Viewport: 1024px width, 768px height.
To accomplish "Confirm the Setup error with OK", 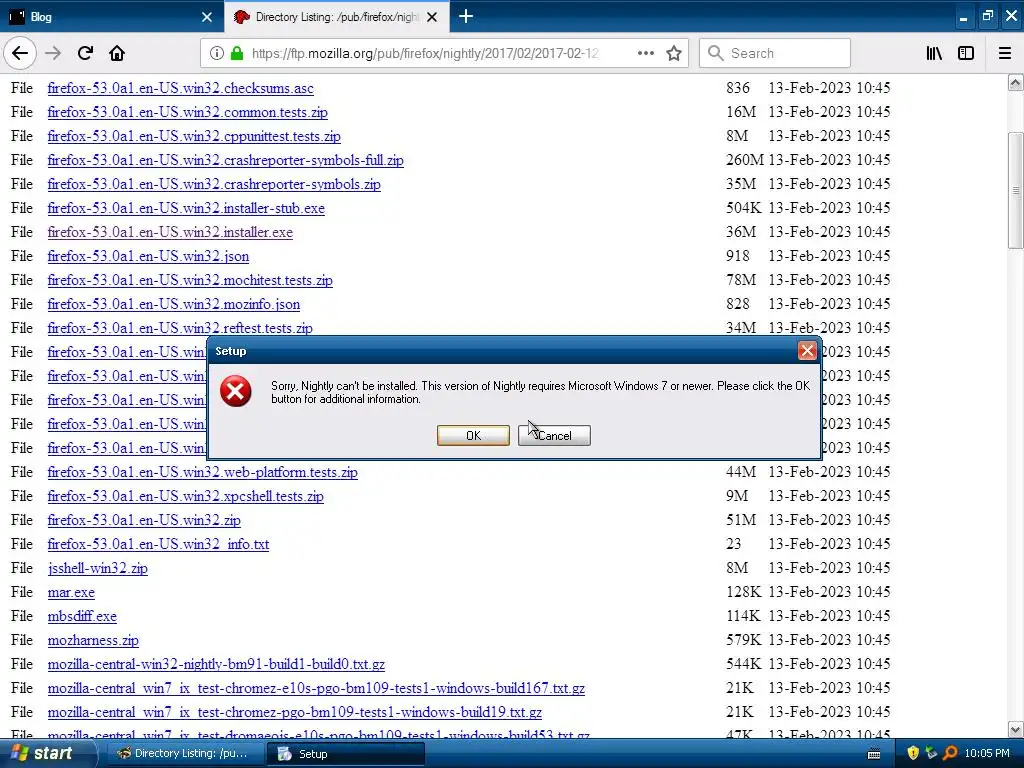I will click(x=473, y=436).
